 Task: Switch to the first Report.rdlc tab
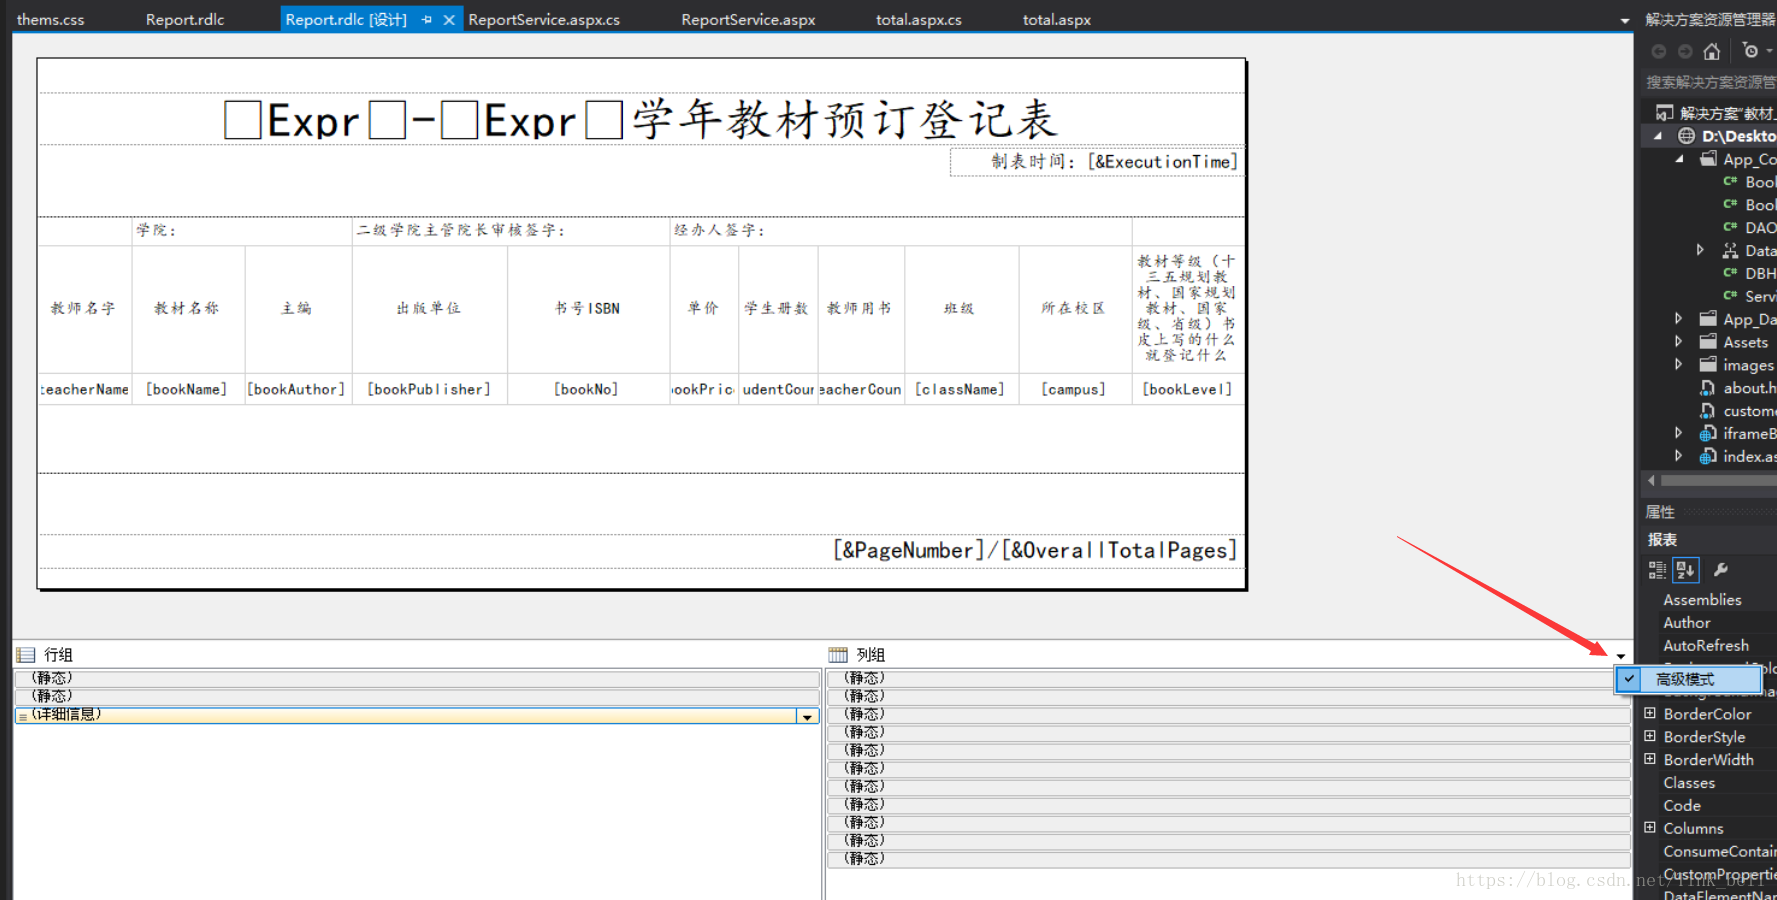point(185,20)
